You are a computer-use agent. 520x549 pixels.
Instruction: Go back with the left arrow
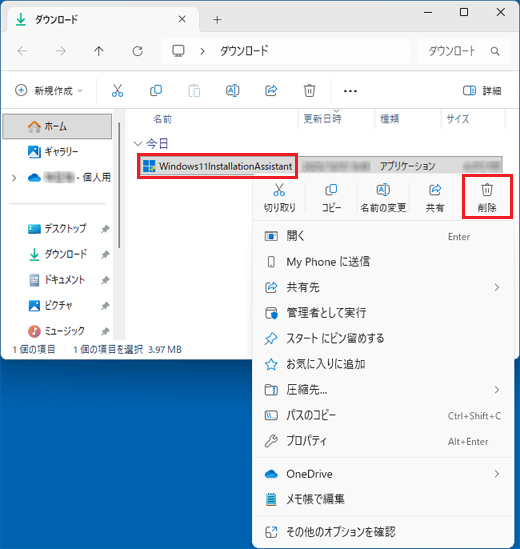[22, 51]
